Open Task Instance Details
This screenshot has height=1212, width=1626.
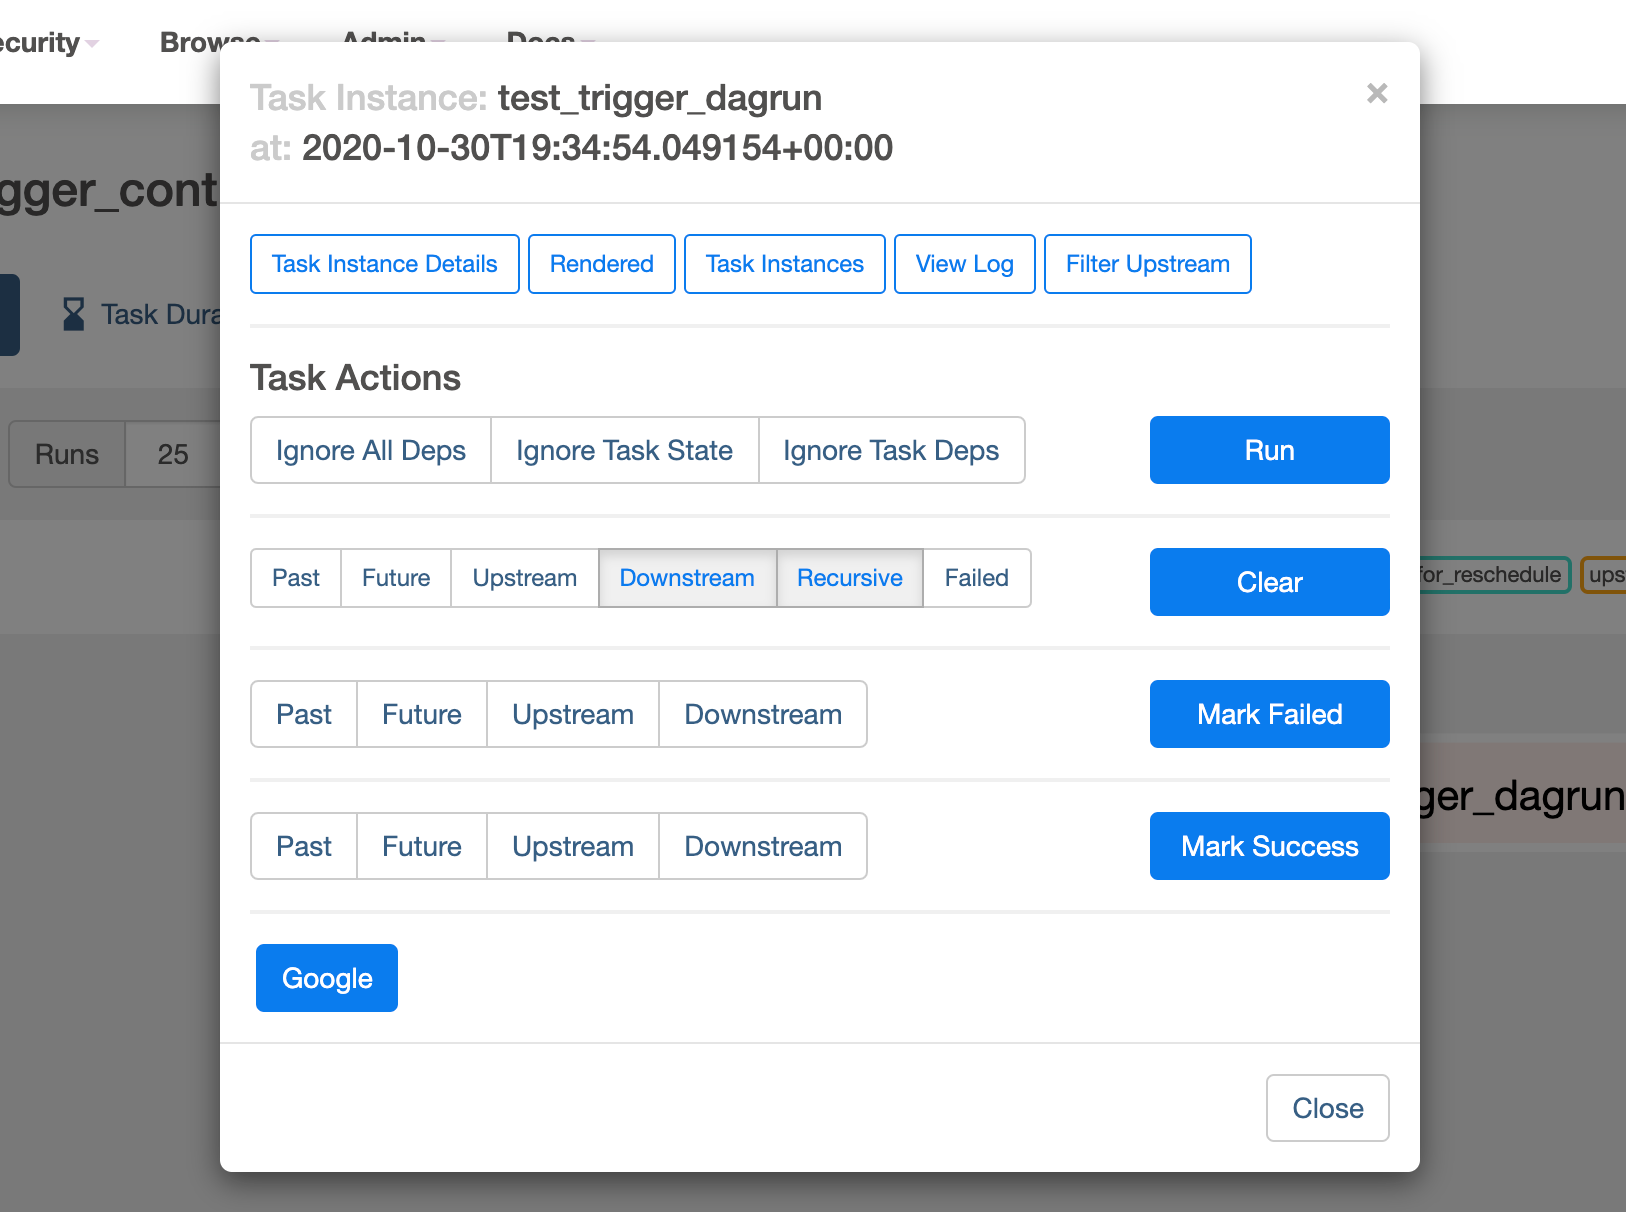pyautogui.click(x=384, y=264)
